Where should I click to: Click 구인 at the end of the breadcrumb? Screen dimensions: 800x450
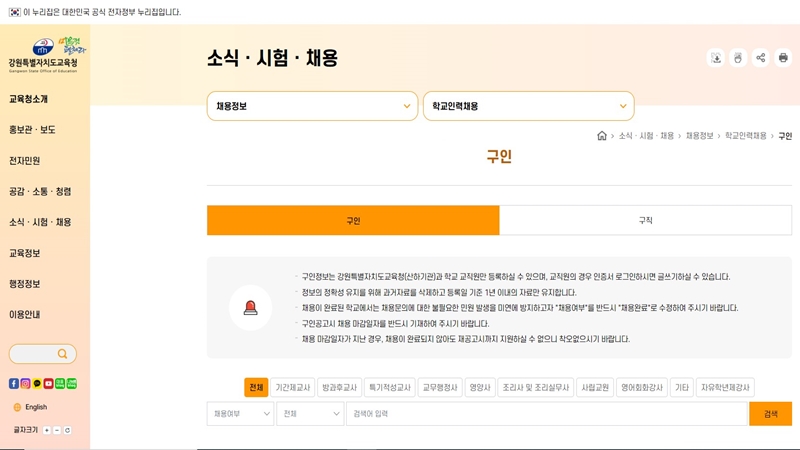point(785,136)
